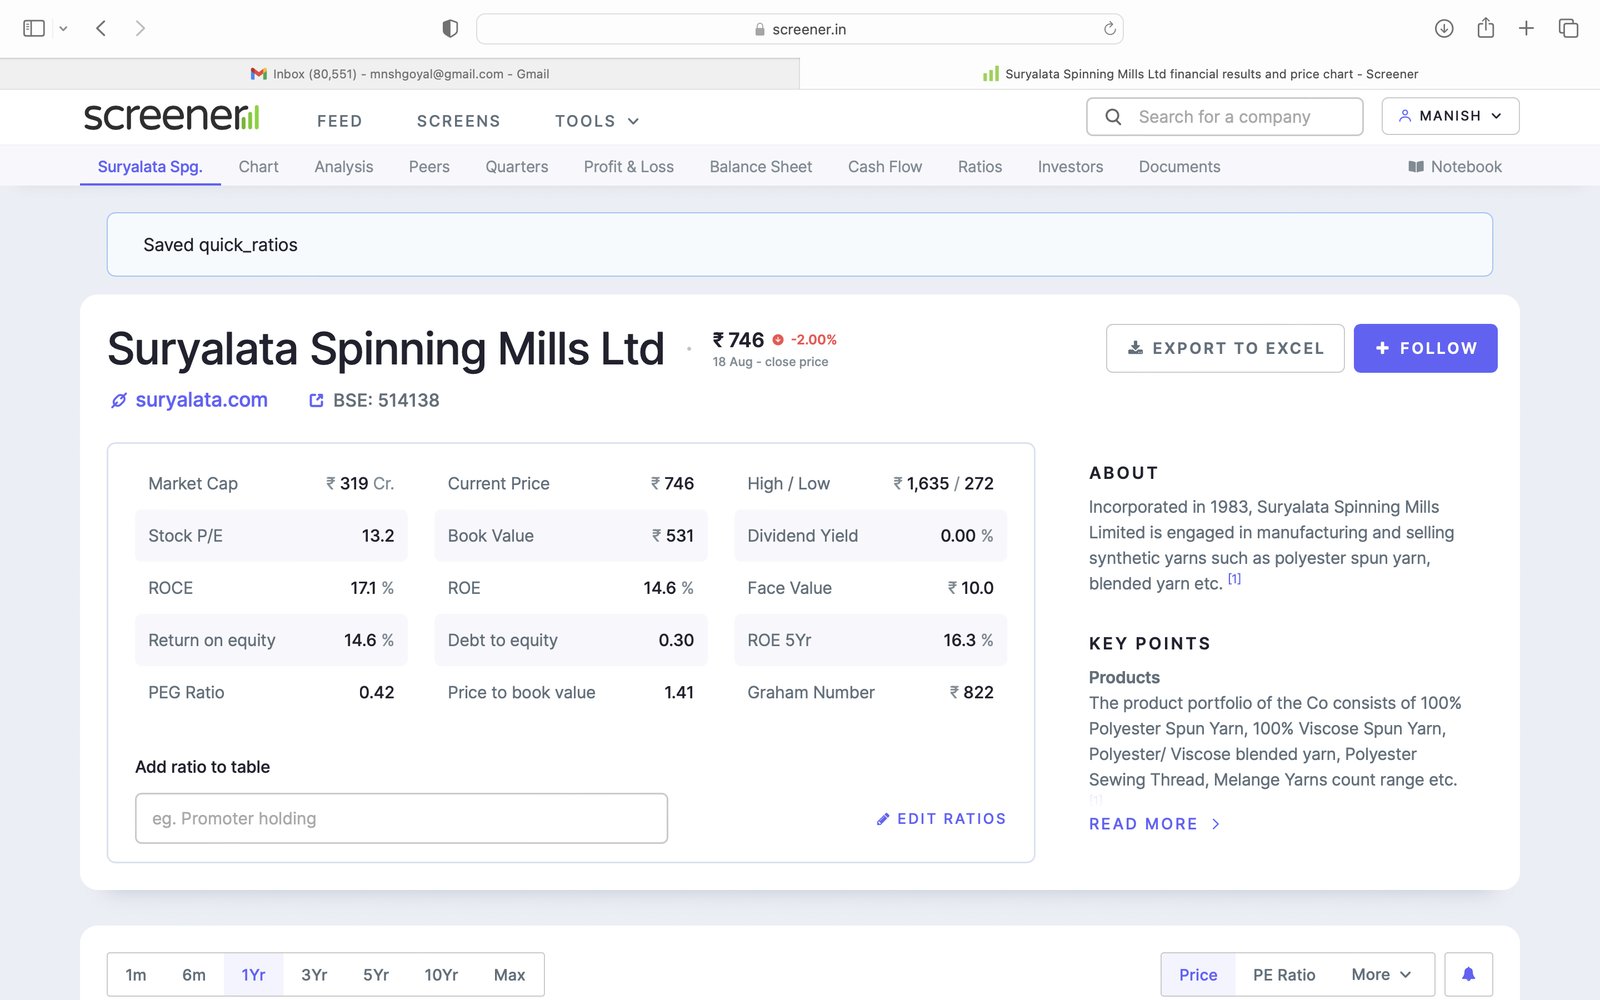
Task: Open the Manish account dropdown
Action: tap(1450, 116)
